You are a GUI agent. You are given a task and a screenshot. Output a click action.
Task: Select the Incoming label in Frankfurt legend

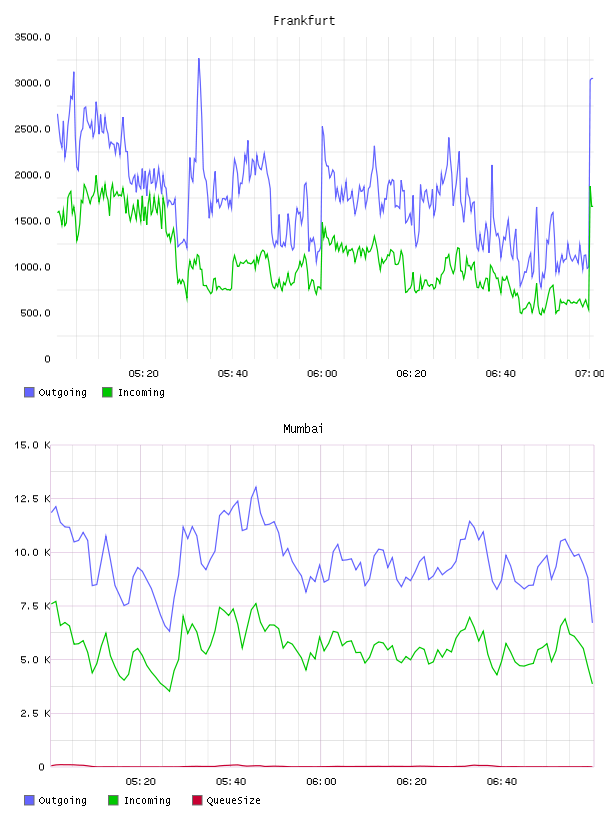pos(141,392)
